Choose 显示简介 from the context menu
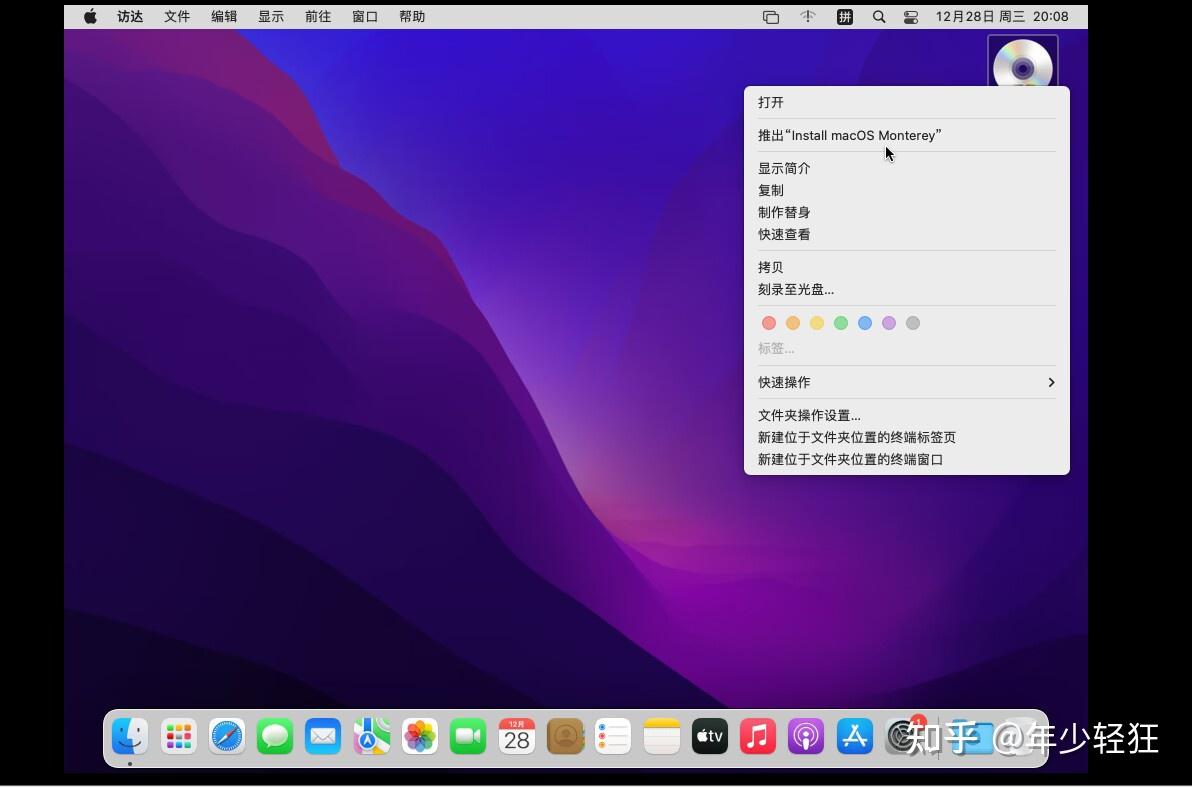The height and width of the screenshot is (787, 1192). [x=784, y=168]
